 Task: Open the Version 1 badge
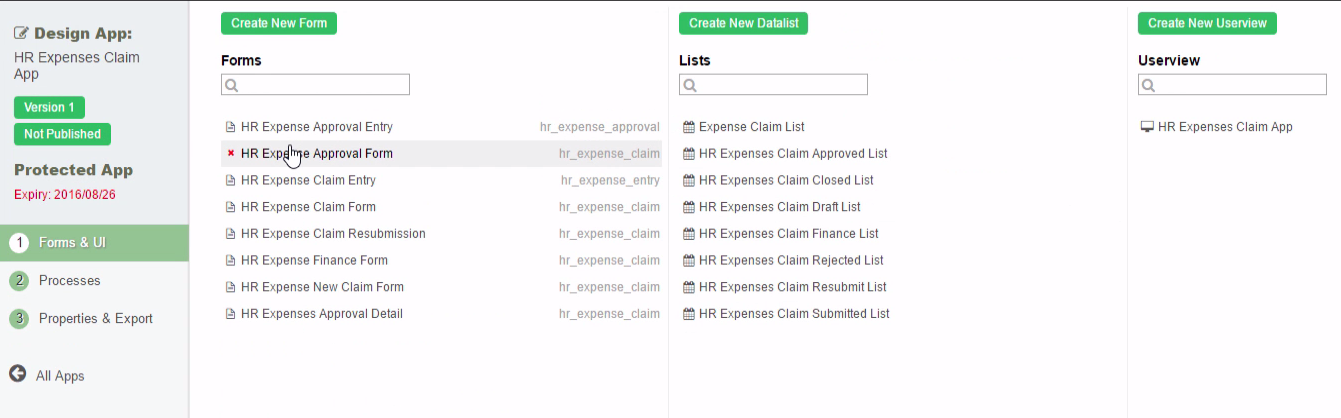coord(49,107)
